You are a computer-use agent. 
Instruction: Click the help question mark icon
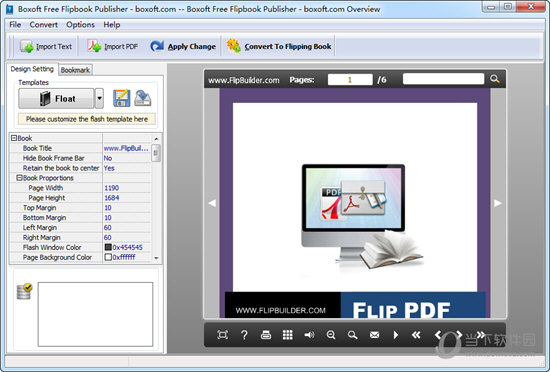click(x=244, y=335)
